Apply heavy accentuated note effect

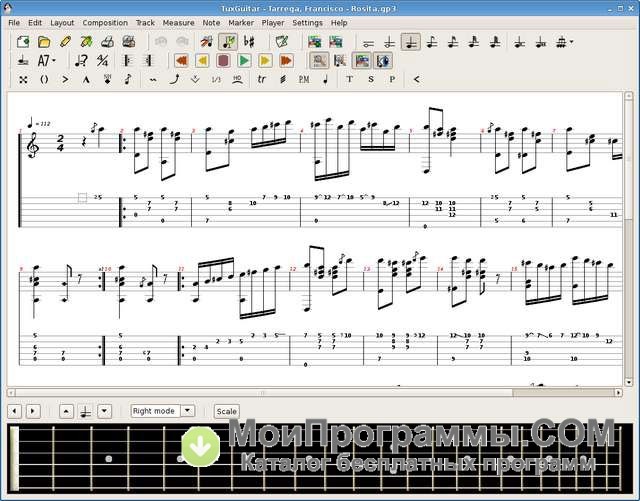pyautogui.click(x=86, y=80)
